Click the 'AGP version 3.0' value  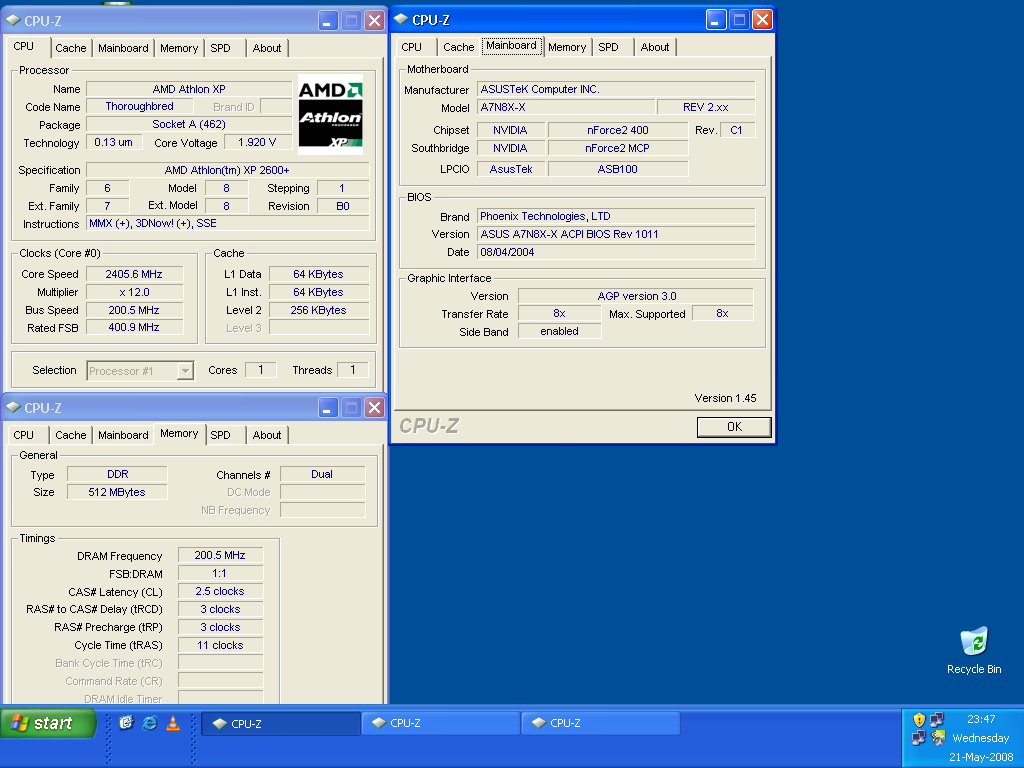click(636, 296)
